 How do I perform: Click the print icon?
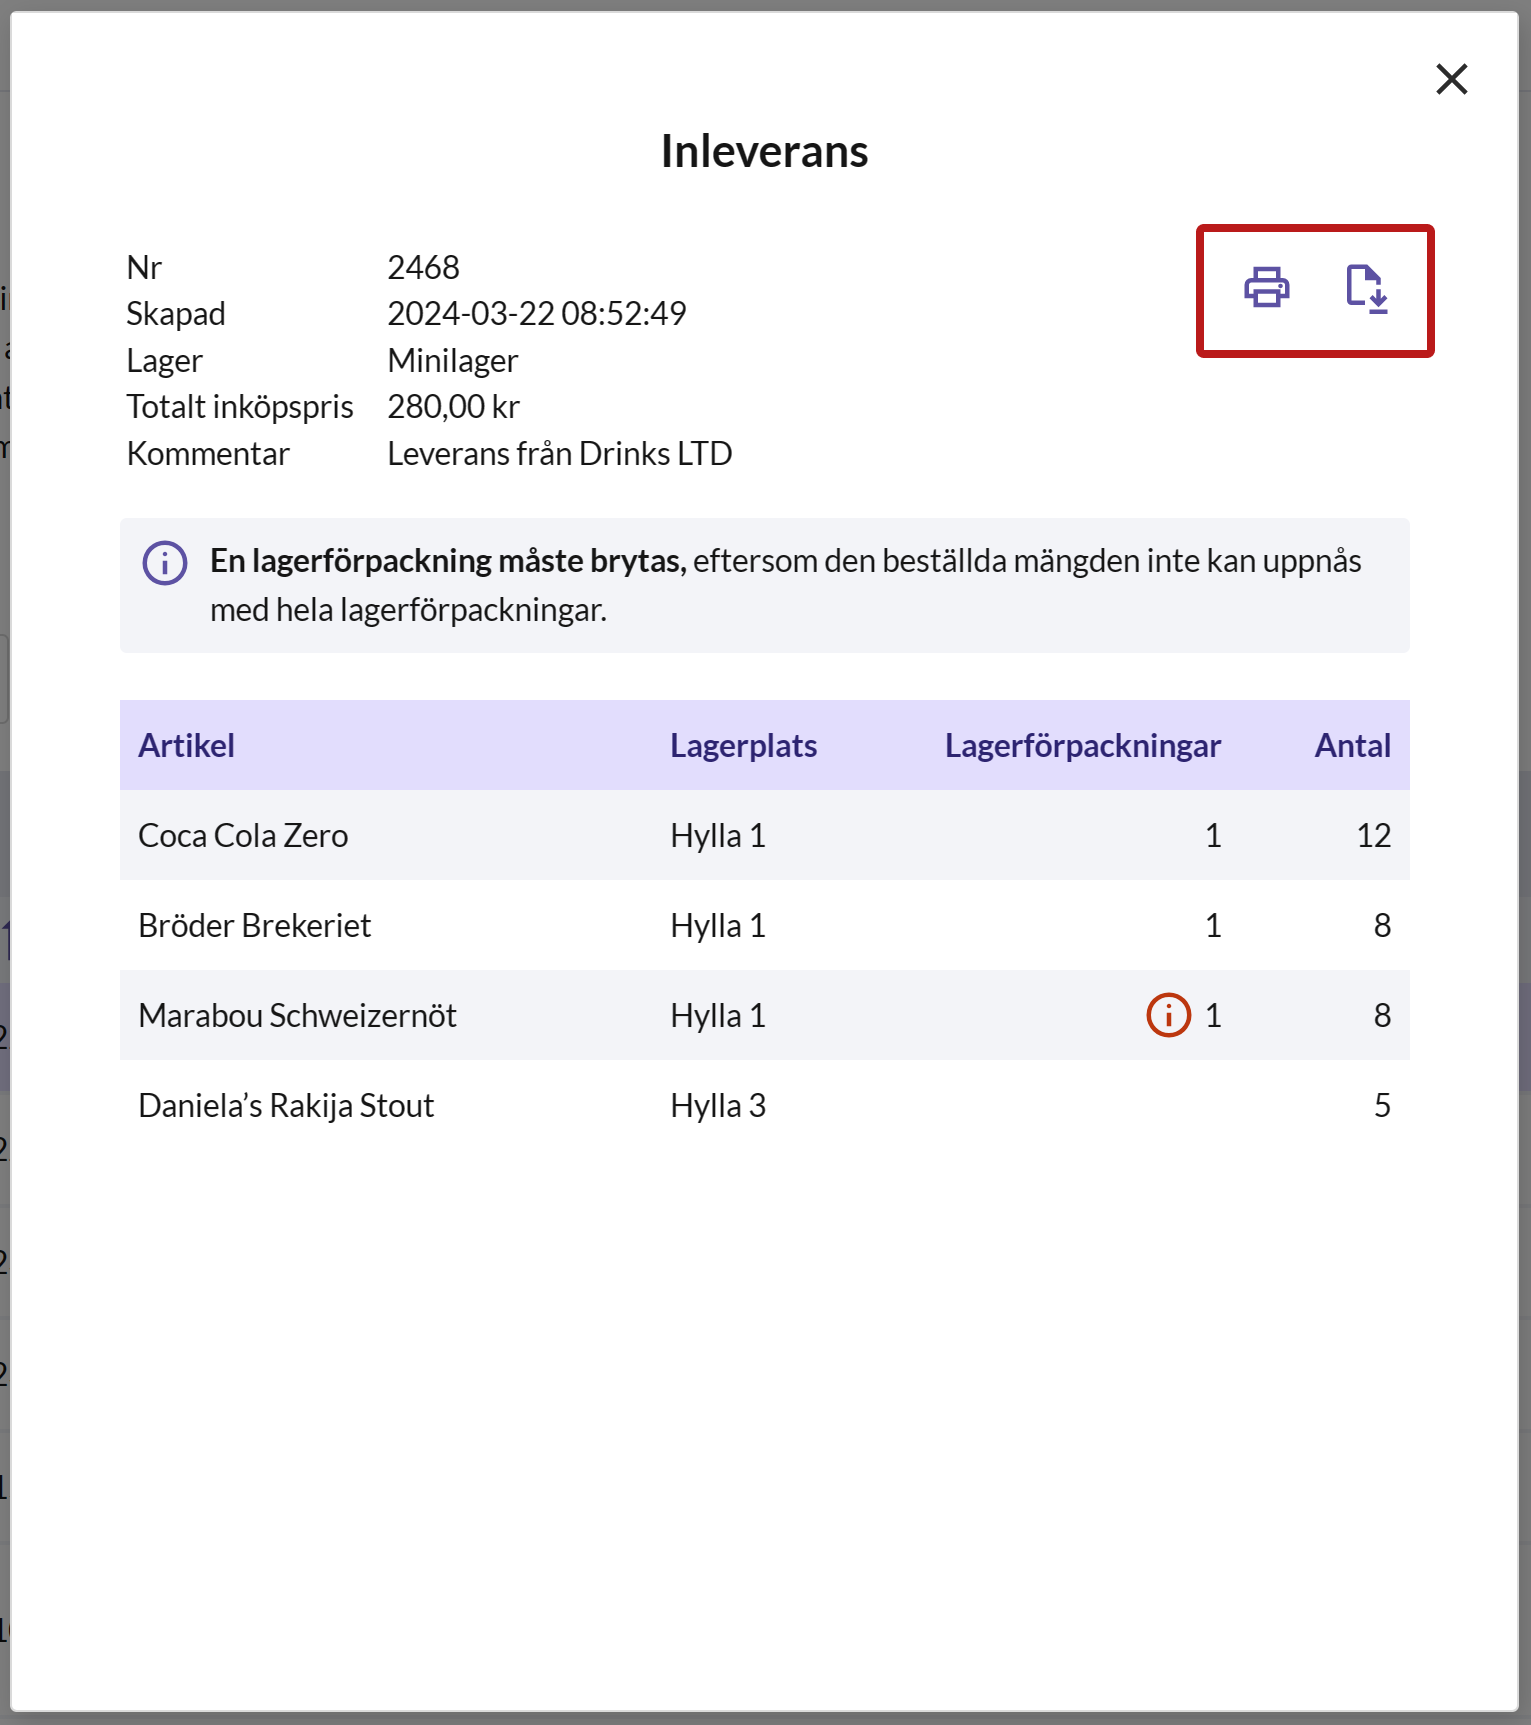coord(1266,288)
